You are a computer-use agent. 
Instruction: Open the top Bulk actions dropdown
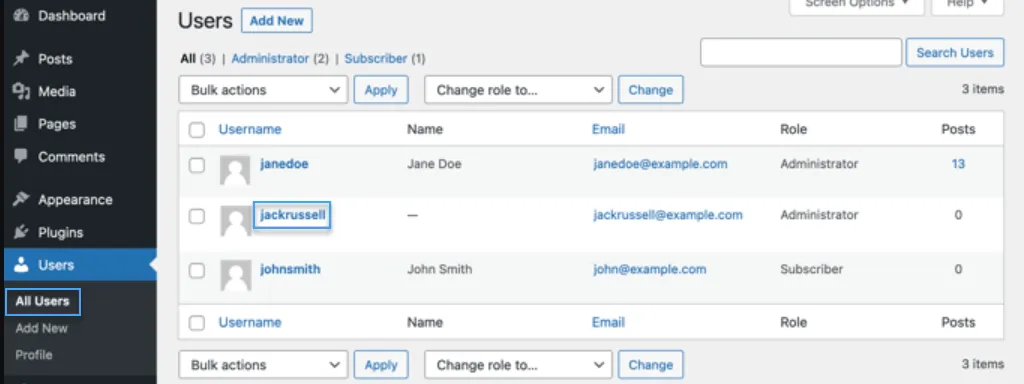point(263,90)
